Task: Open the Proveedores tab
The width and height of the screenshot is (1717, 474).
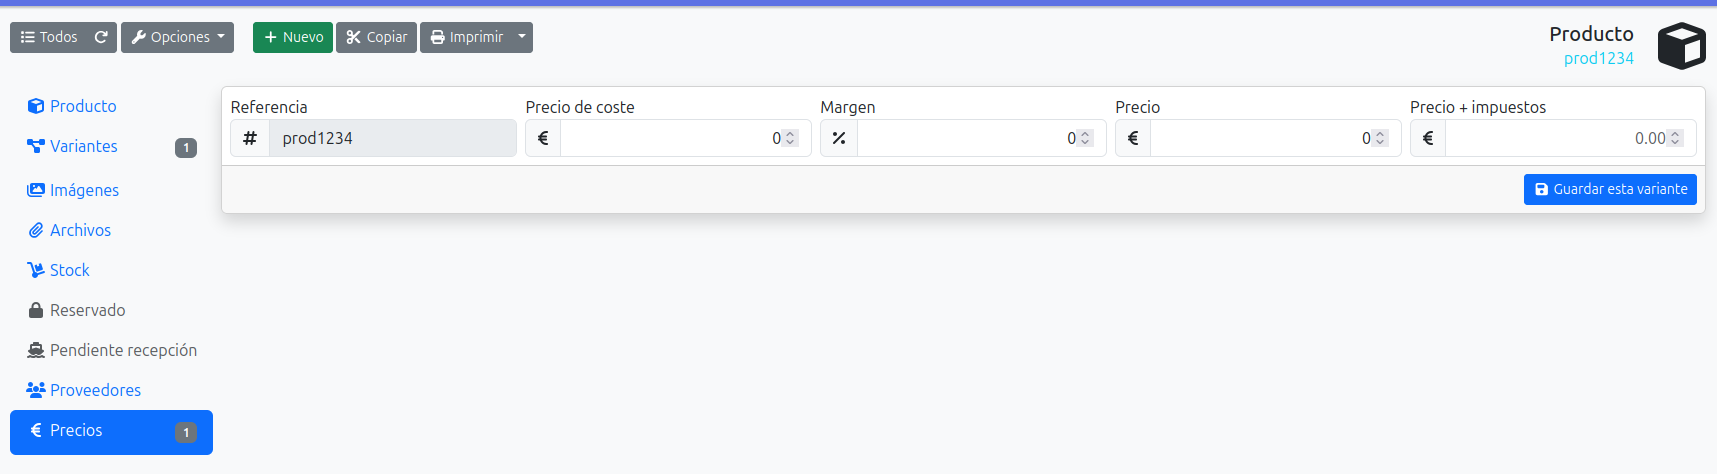Action: click(x=95, y=390)
